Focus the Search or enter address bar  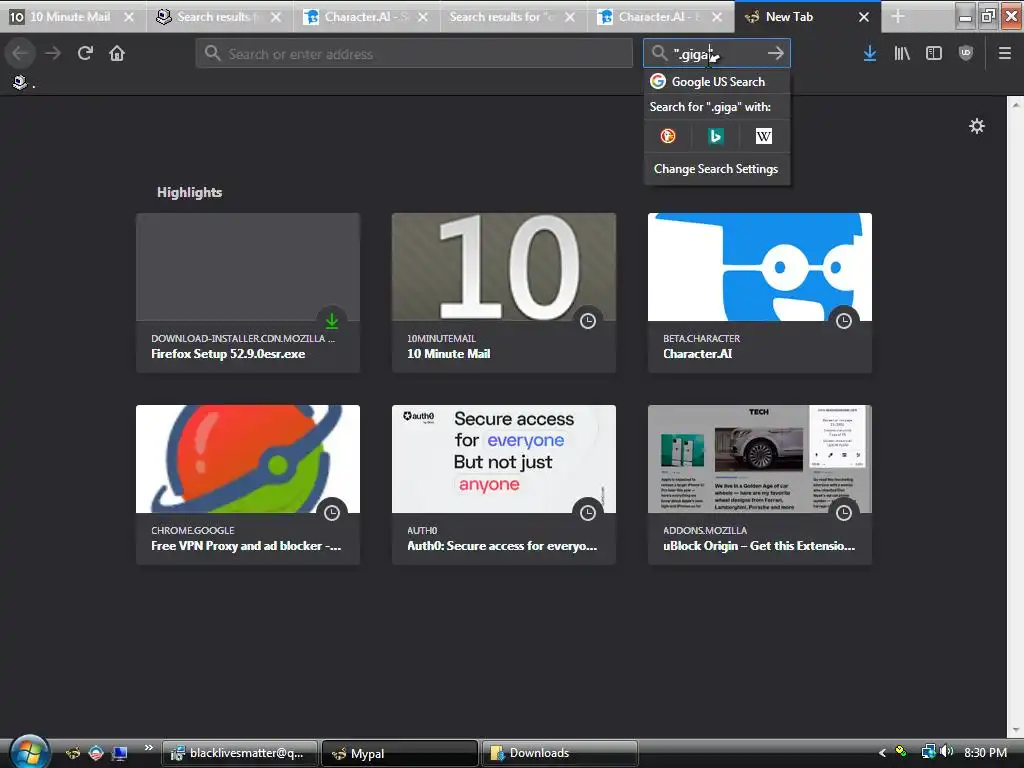coord(414,54)
